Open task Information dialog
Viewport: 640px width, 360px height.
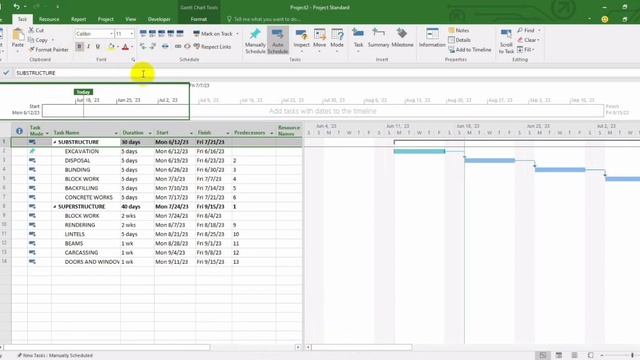tap(432, 38)
